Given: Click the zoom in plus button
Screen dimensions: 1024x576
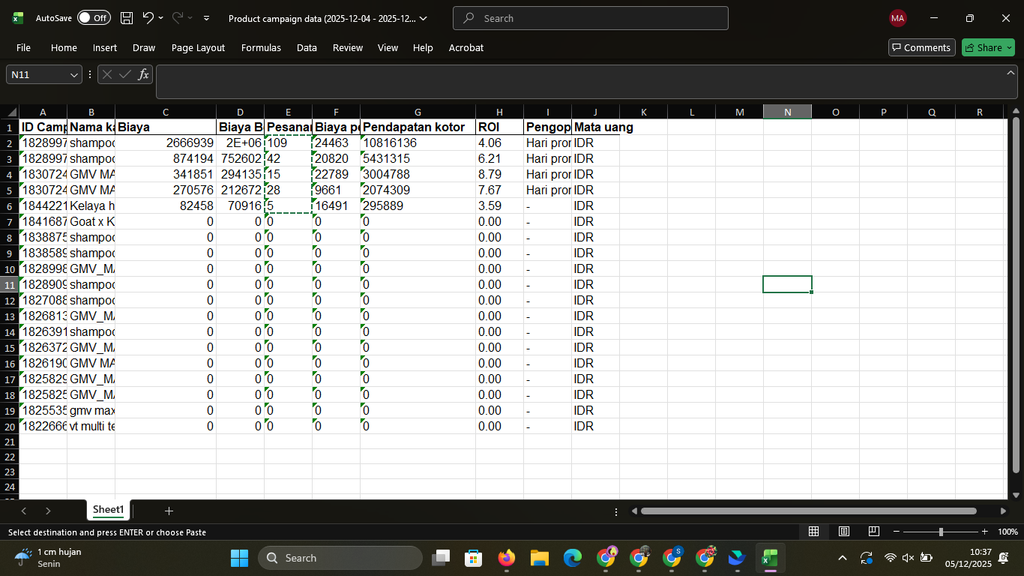Looking at the screenshot, I should tap(984, 532).
